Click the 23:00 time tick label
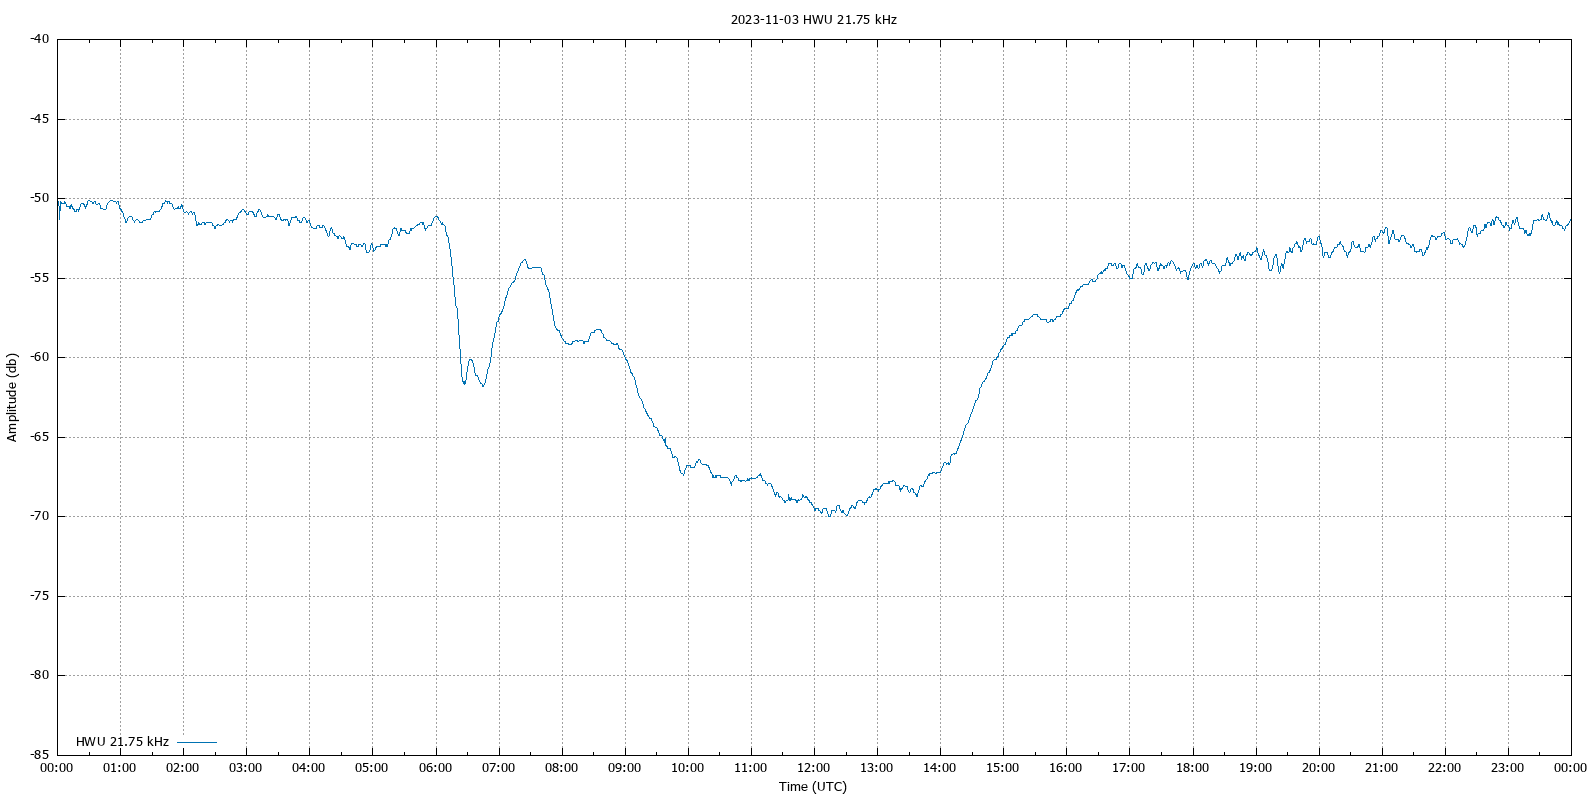The image size is (1596, 797). coord(1507,768)
